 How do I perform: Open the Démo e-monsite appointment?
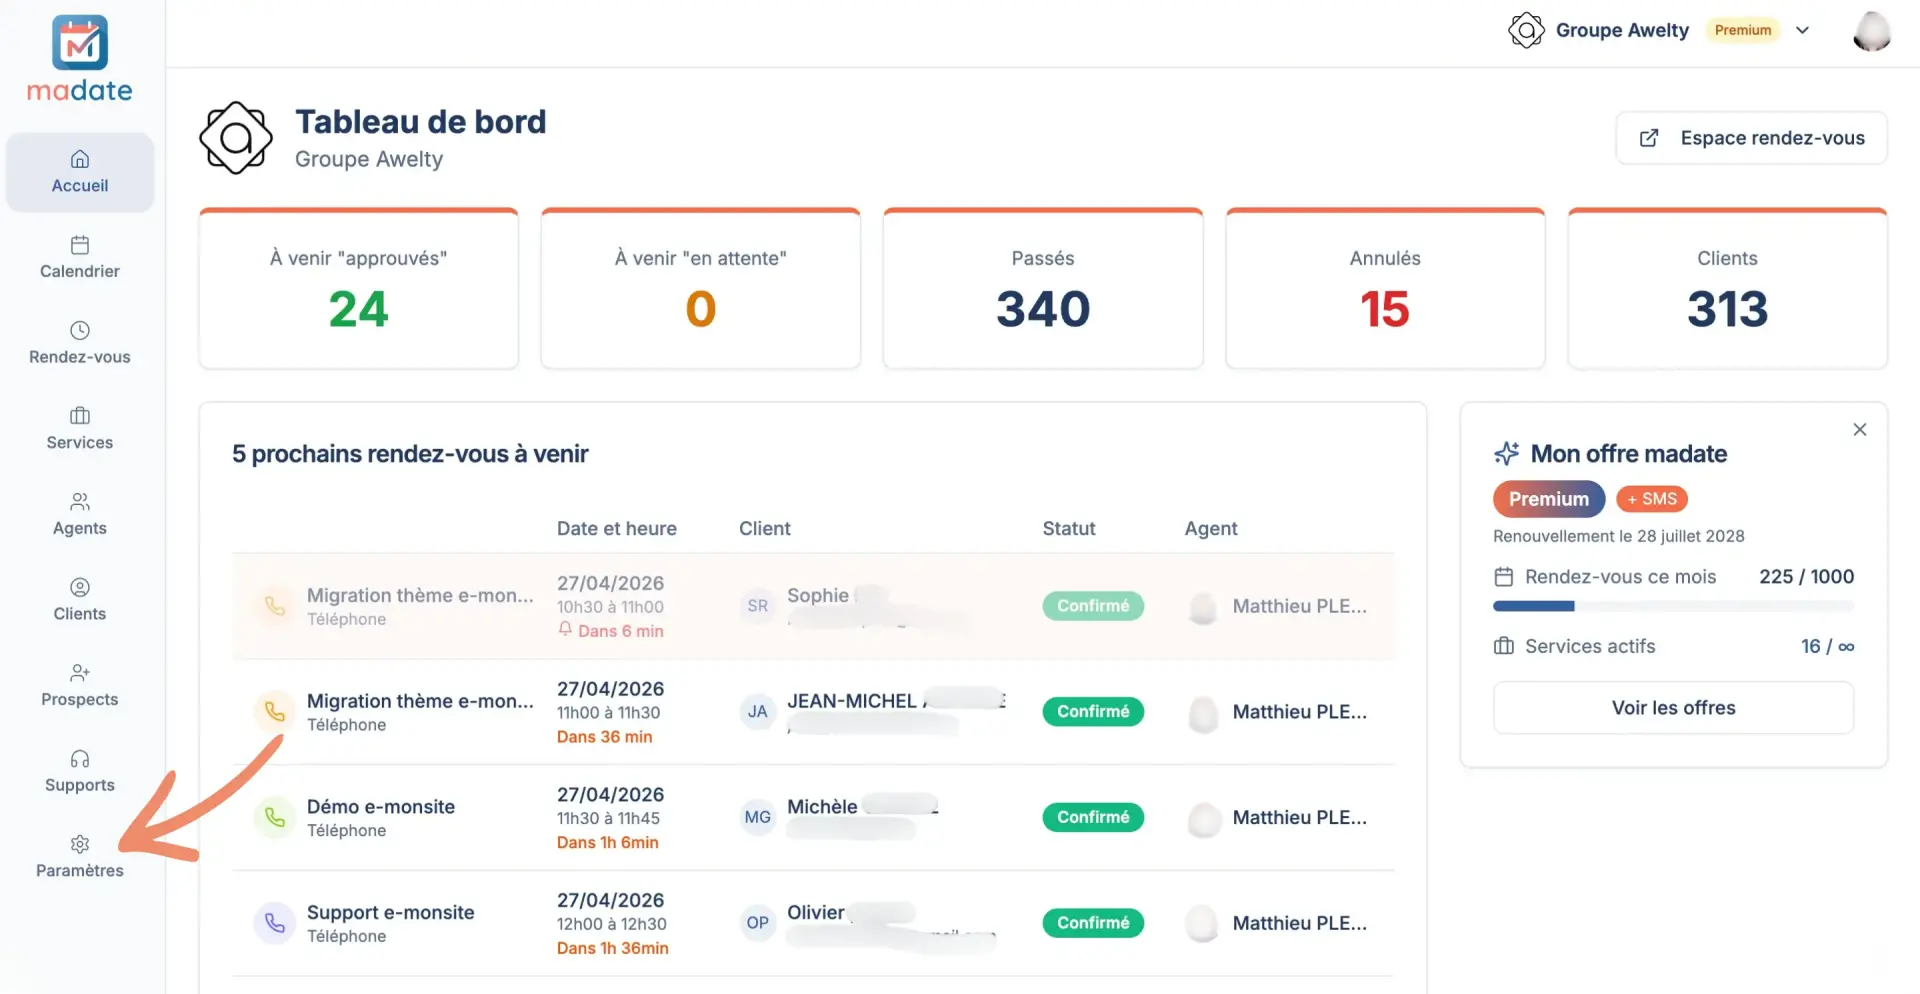pos(381,807)
